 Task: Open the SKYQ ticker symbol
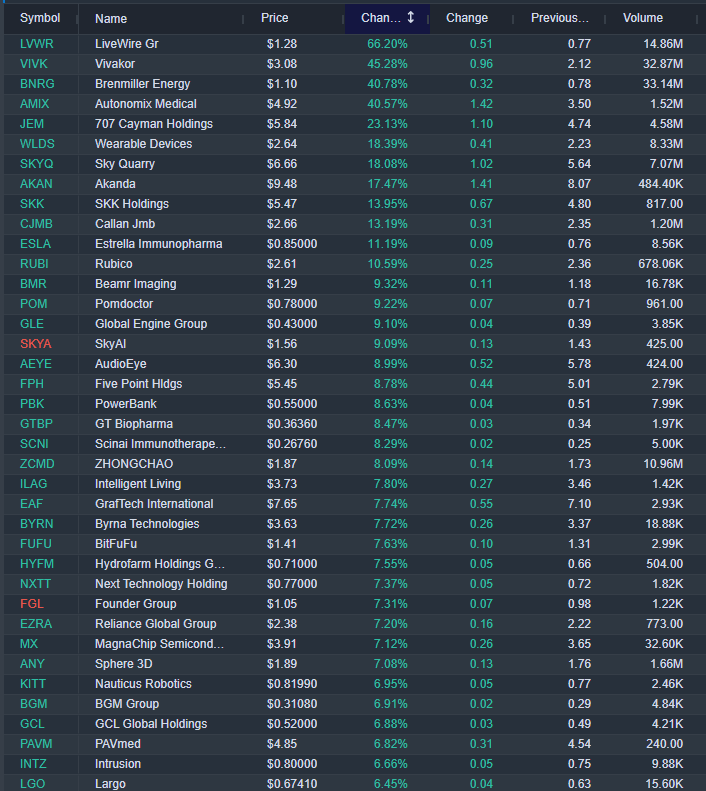[x=36, y=164]
